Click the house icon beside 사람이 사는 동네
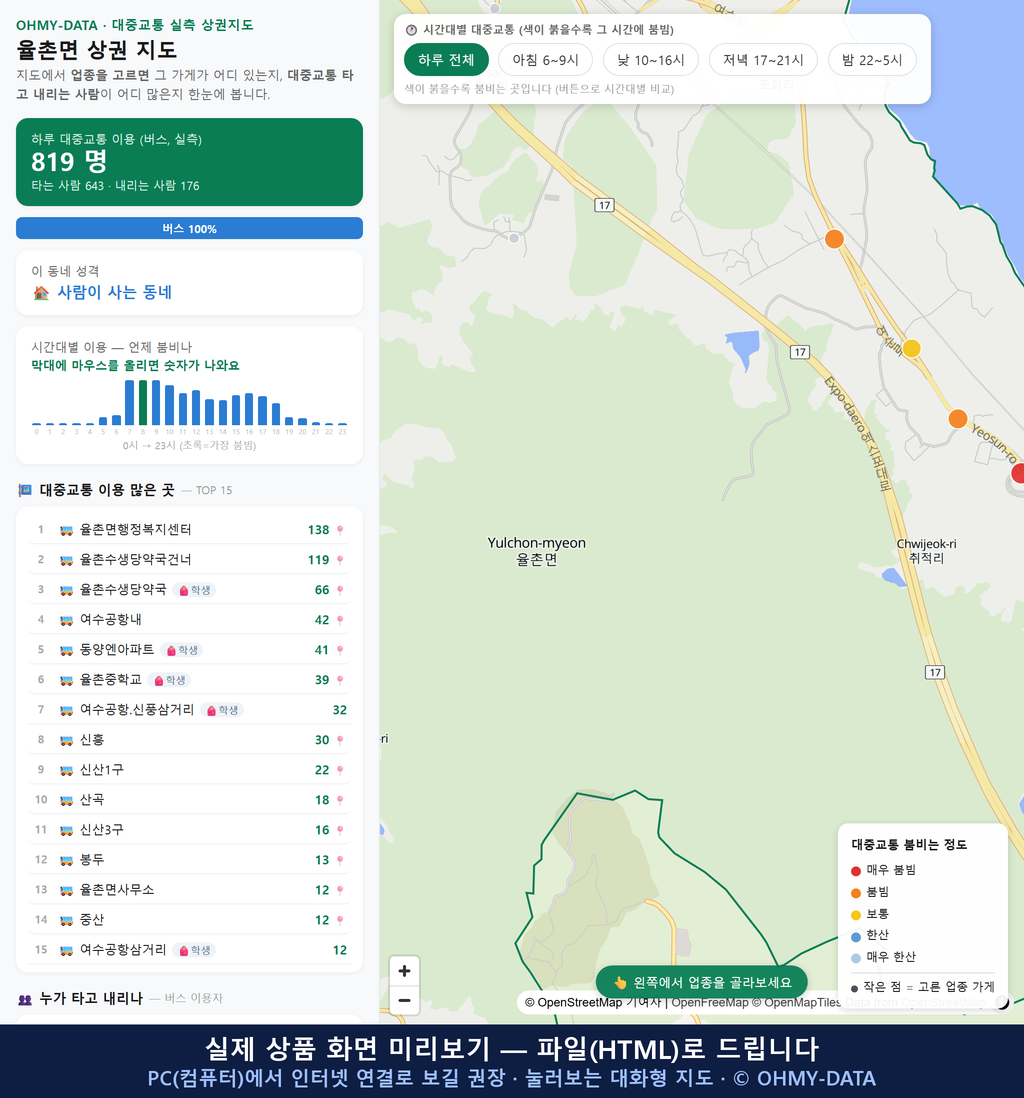The width and height of the screenshot is (1024, 1098). [41, 293]
